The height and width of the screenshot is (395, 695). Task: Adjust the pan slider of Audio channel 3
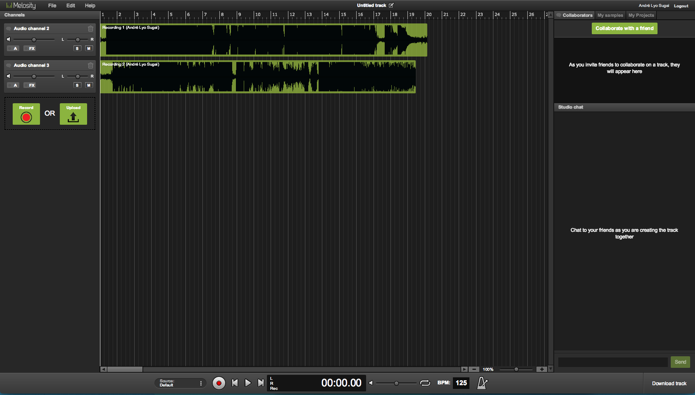click(x=78, y=76)
